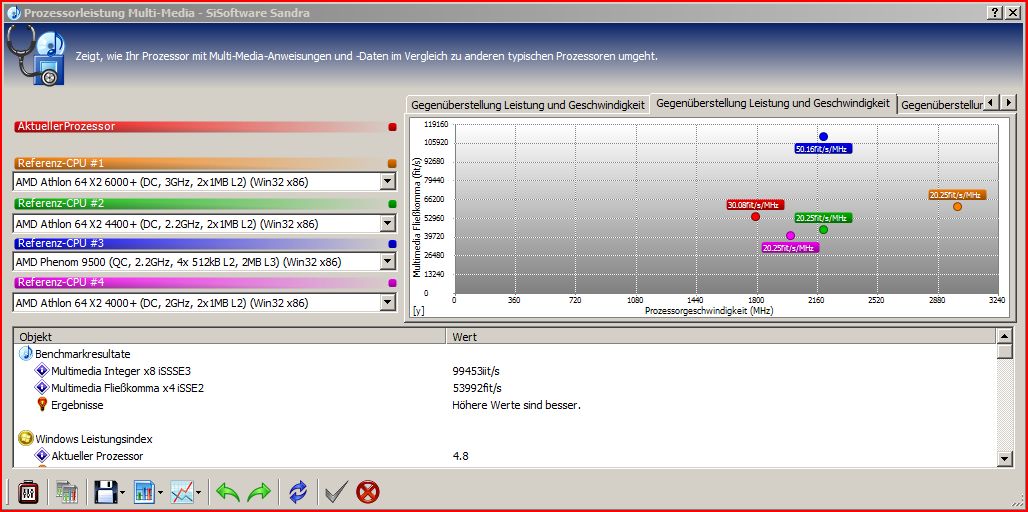Click the magenta data point in chart
The image size is (1028, 512).
tap(790, 235)
